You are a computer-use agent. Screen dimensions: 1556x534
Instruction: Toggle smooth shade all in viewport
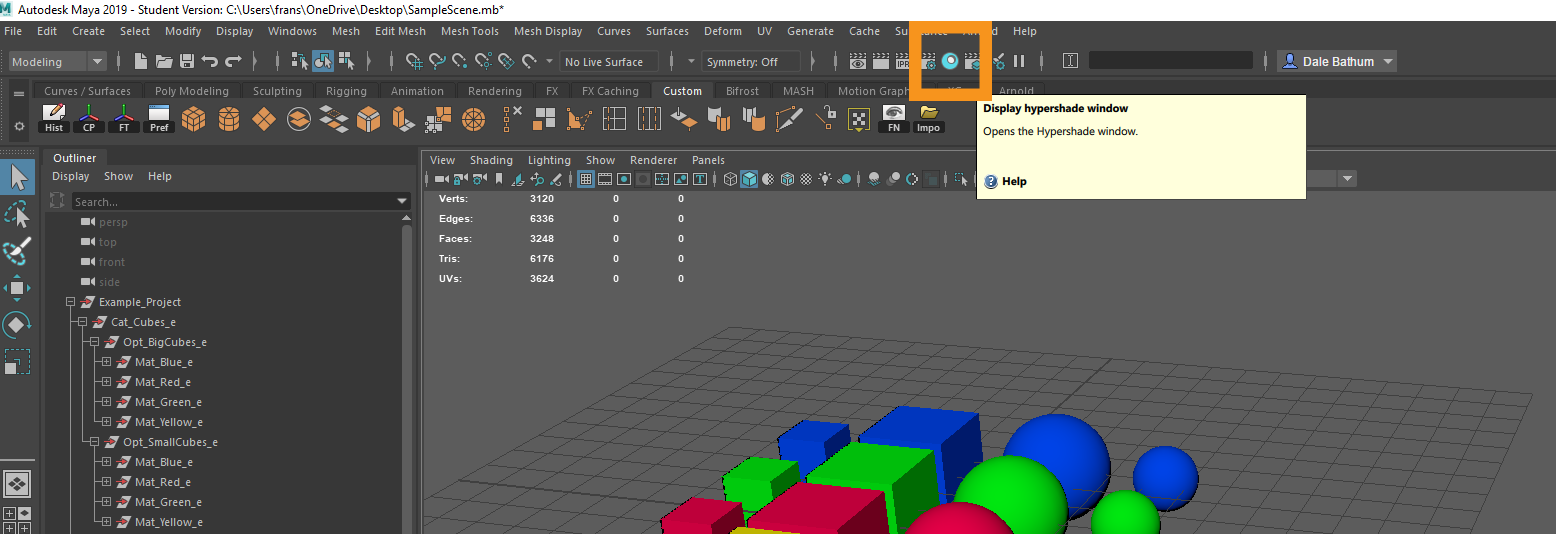(x=749, y=179)
